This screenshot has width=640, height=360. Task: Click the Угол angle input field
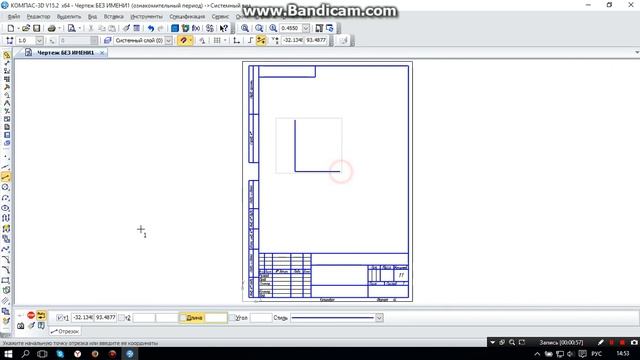[261, 318]
